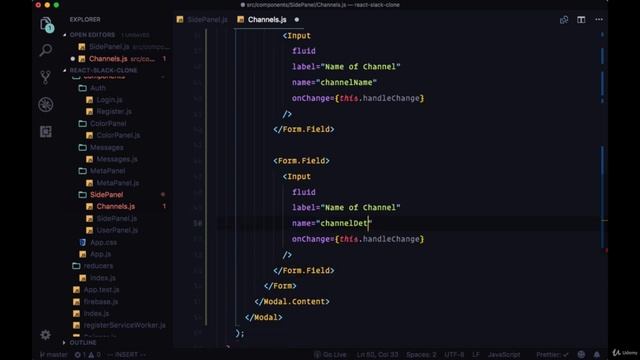Open App.css in the file tree

103,242
